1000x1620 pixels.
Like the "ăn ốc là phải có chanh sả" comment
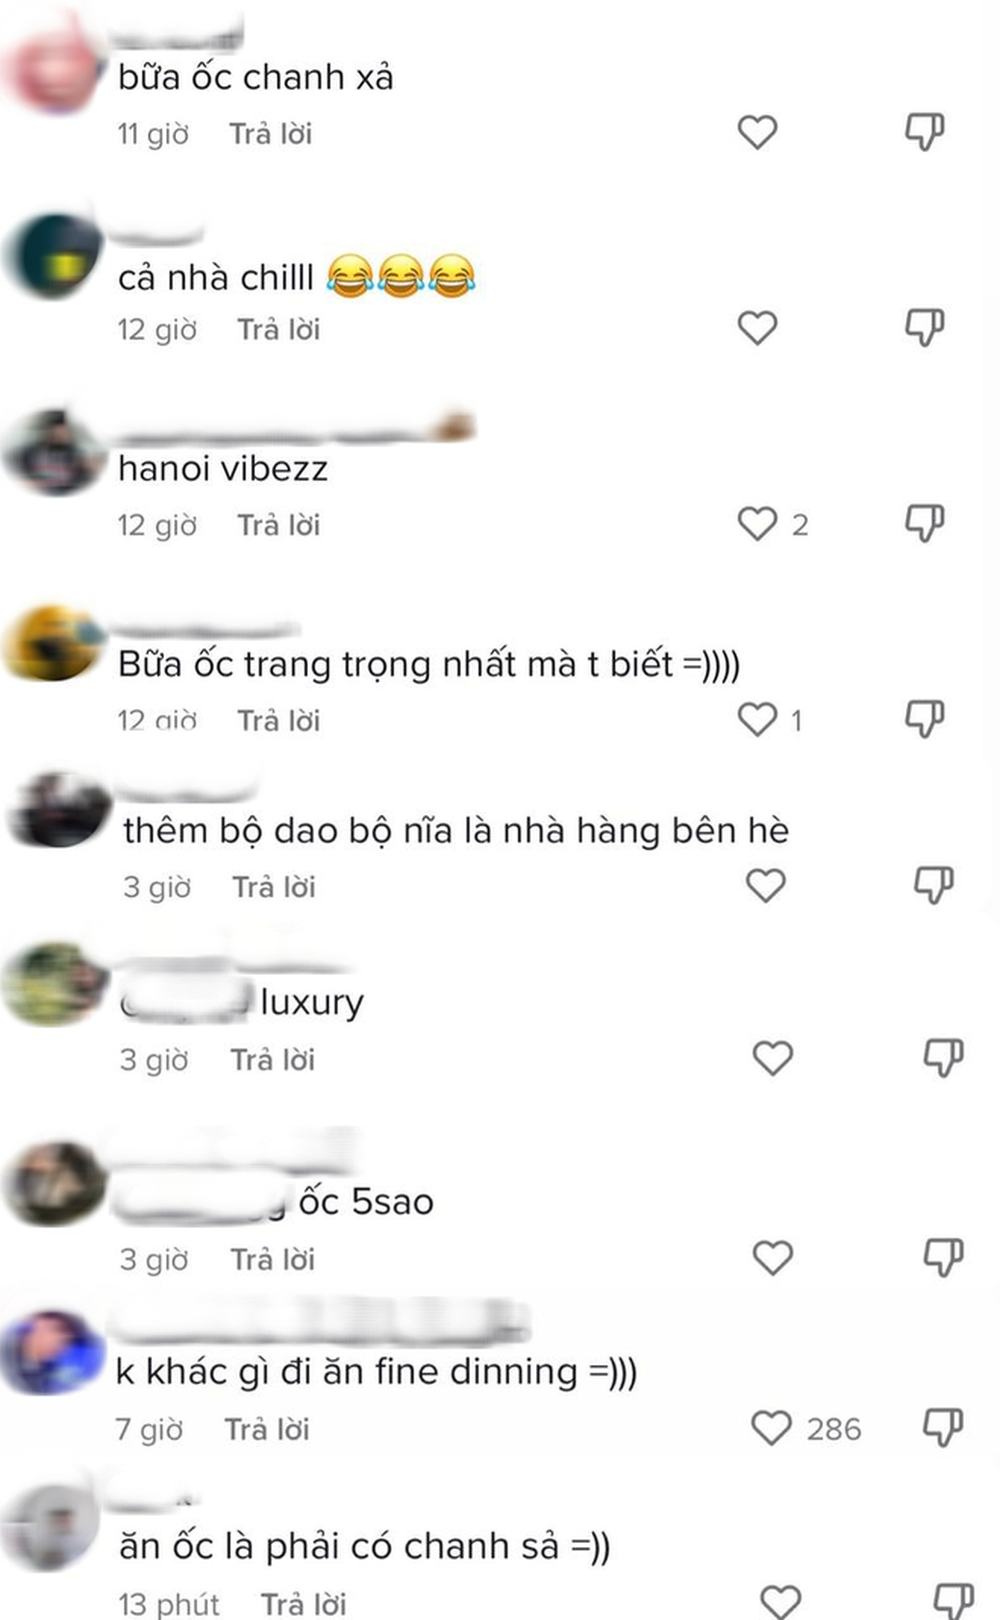pyautogui.click(x=780, y=1602)
